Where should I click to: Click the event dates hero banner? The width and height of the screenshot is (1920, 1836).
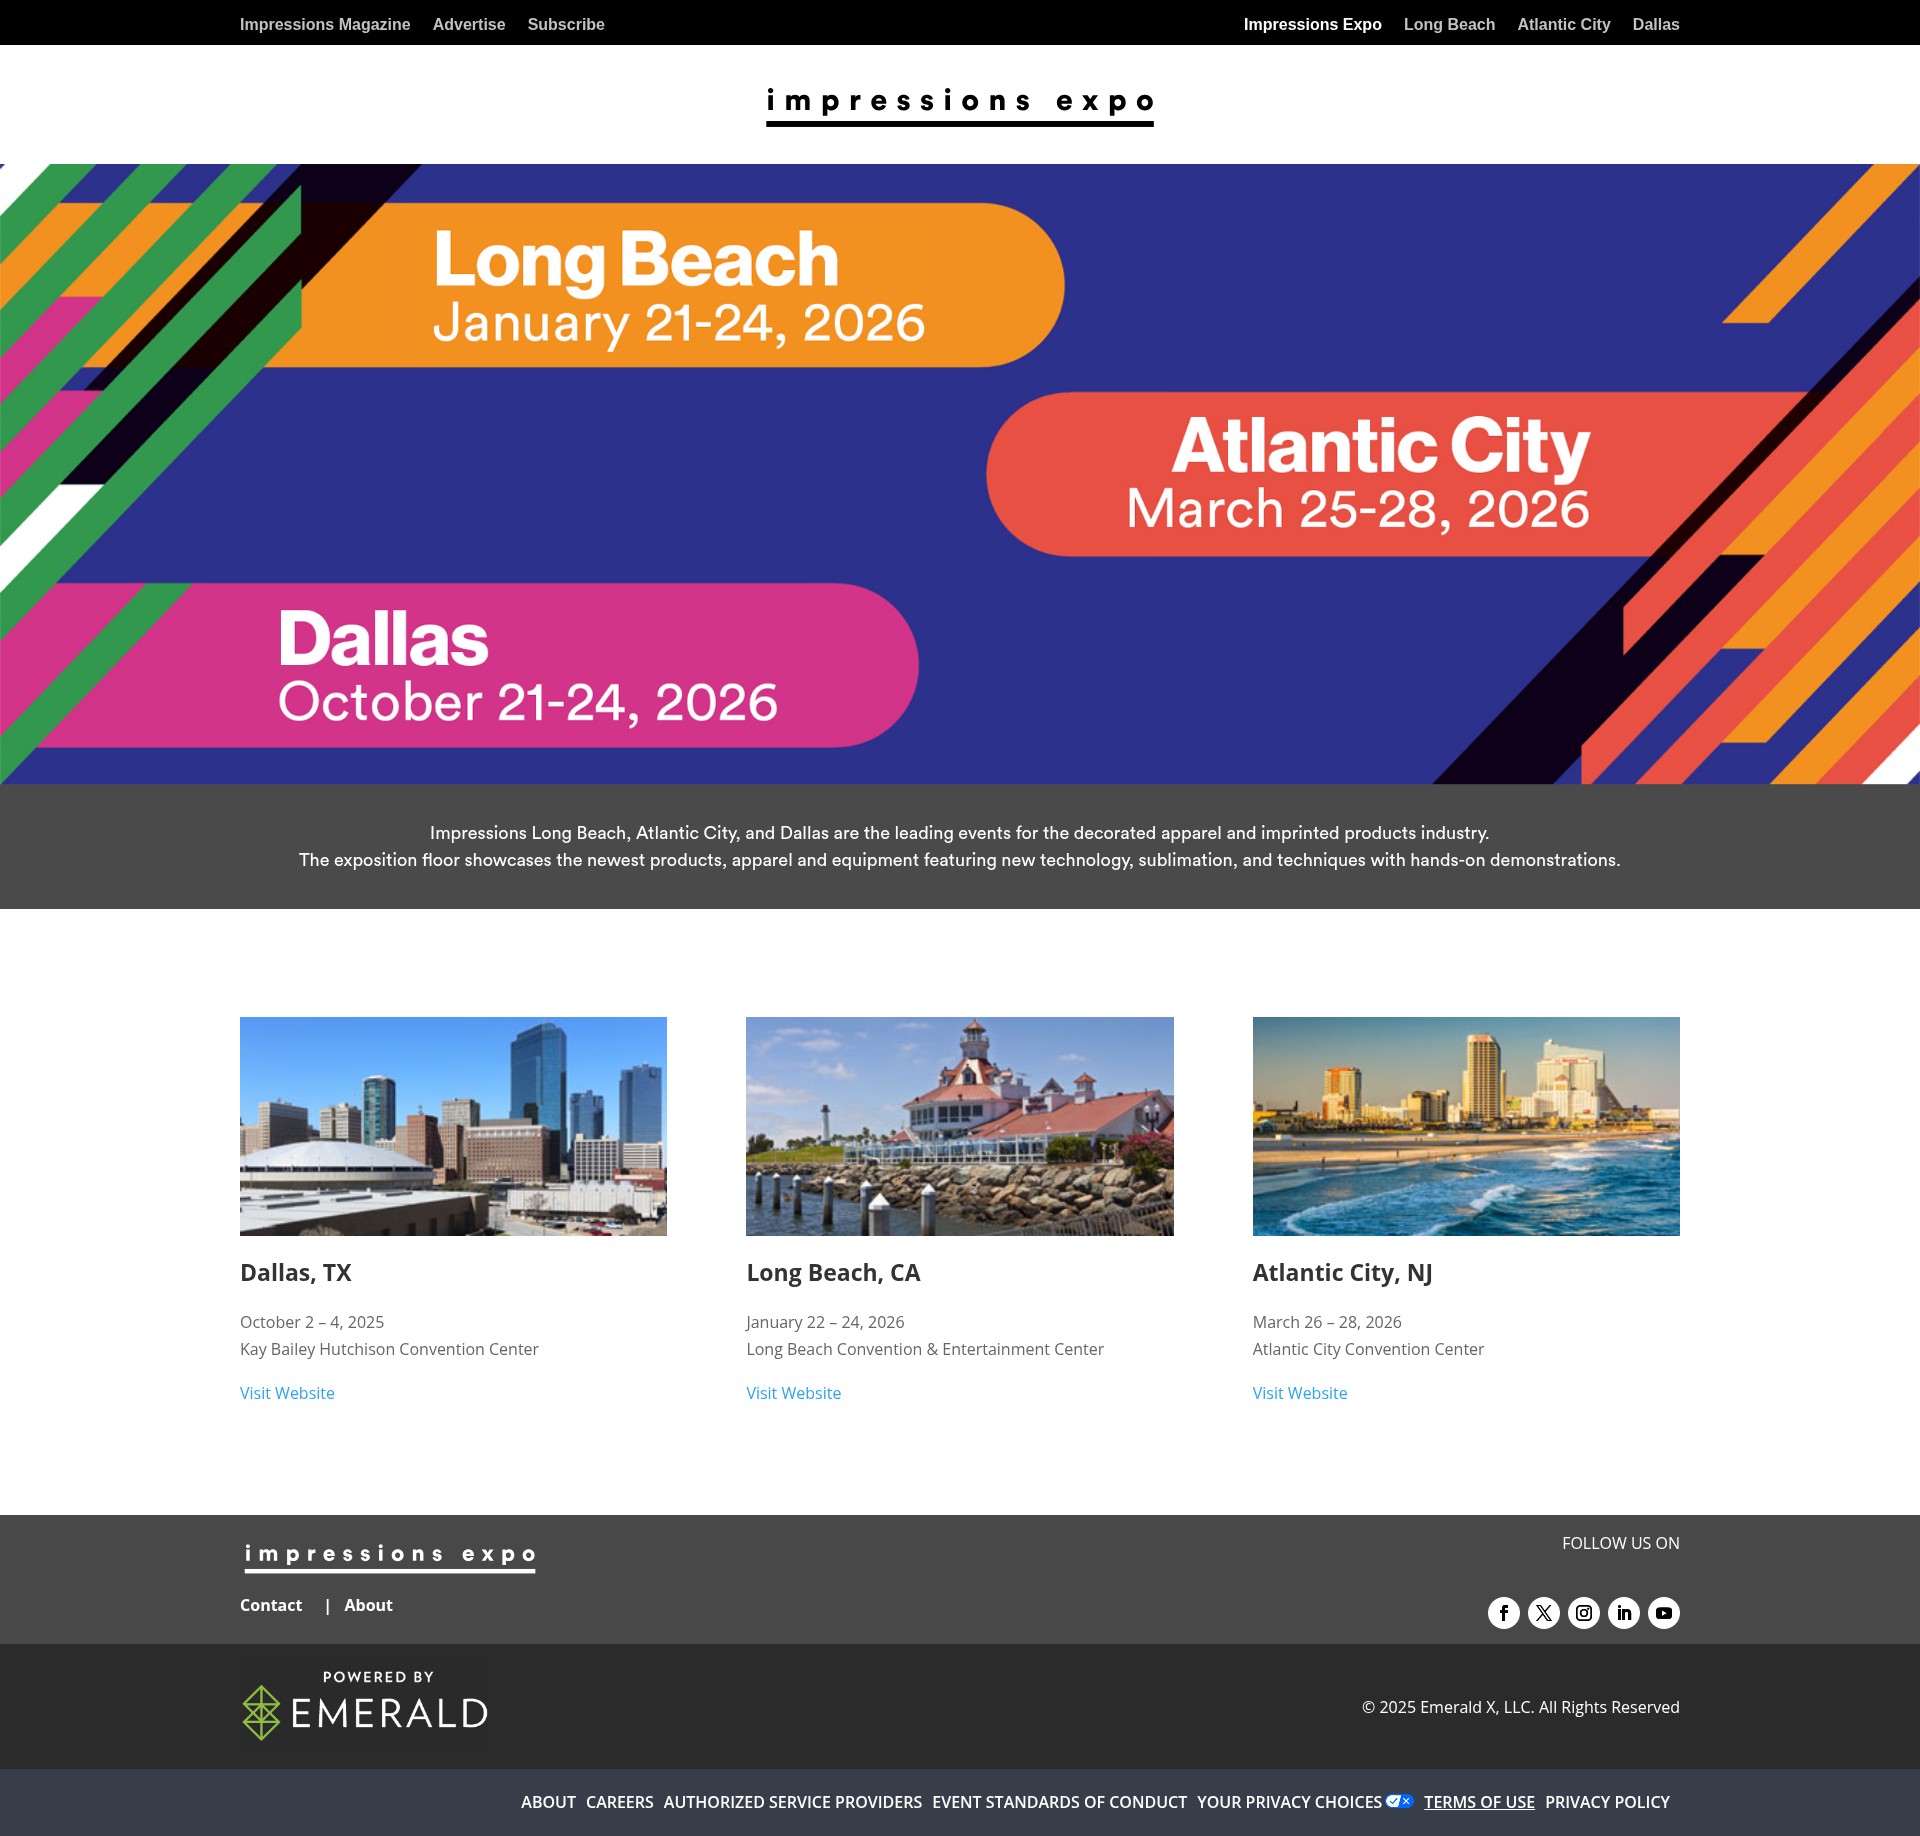pyautogui.click(x=960, y=474)
